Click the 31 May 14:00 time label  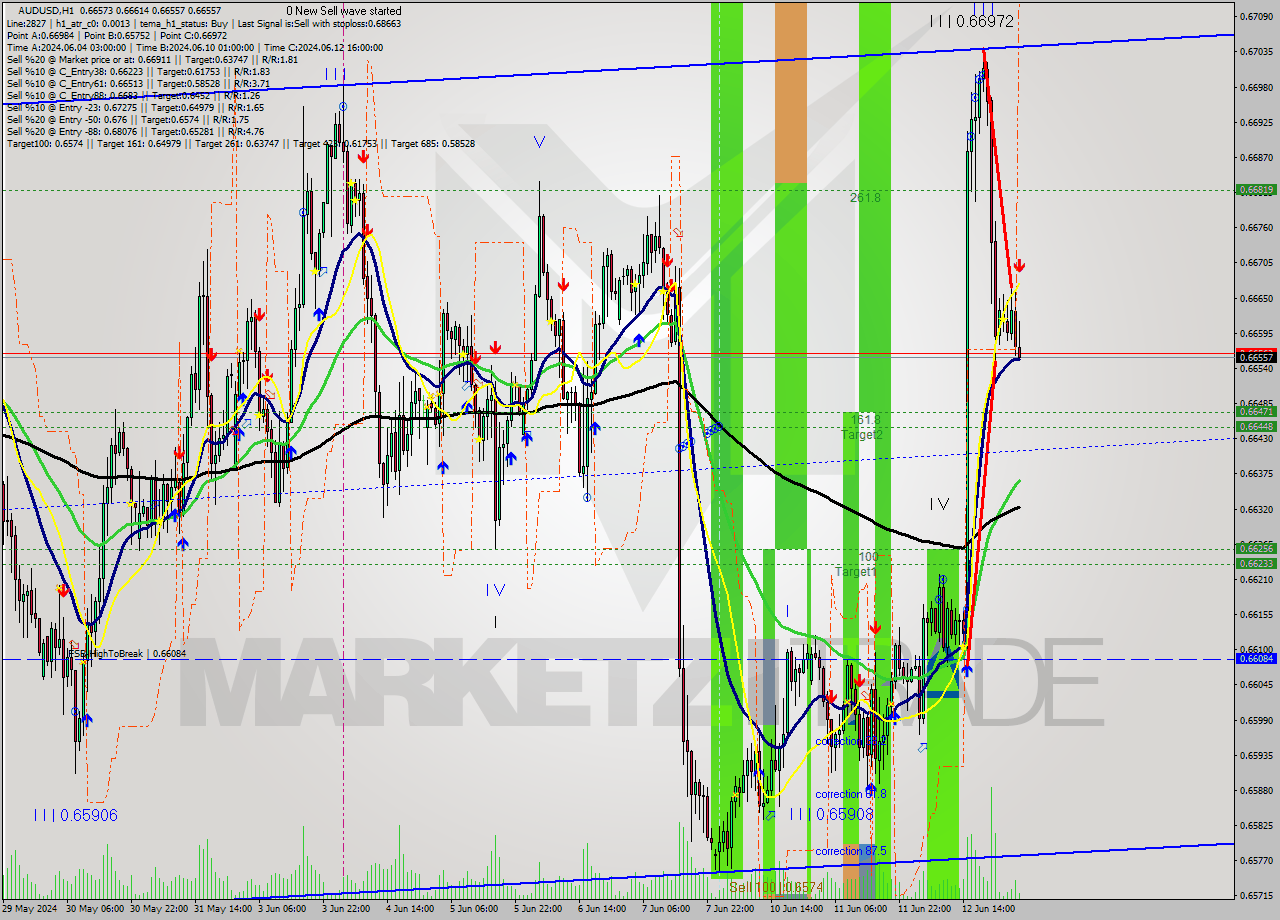tap(221, 909)
